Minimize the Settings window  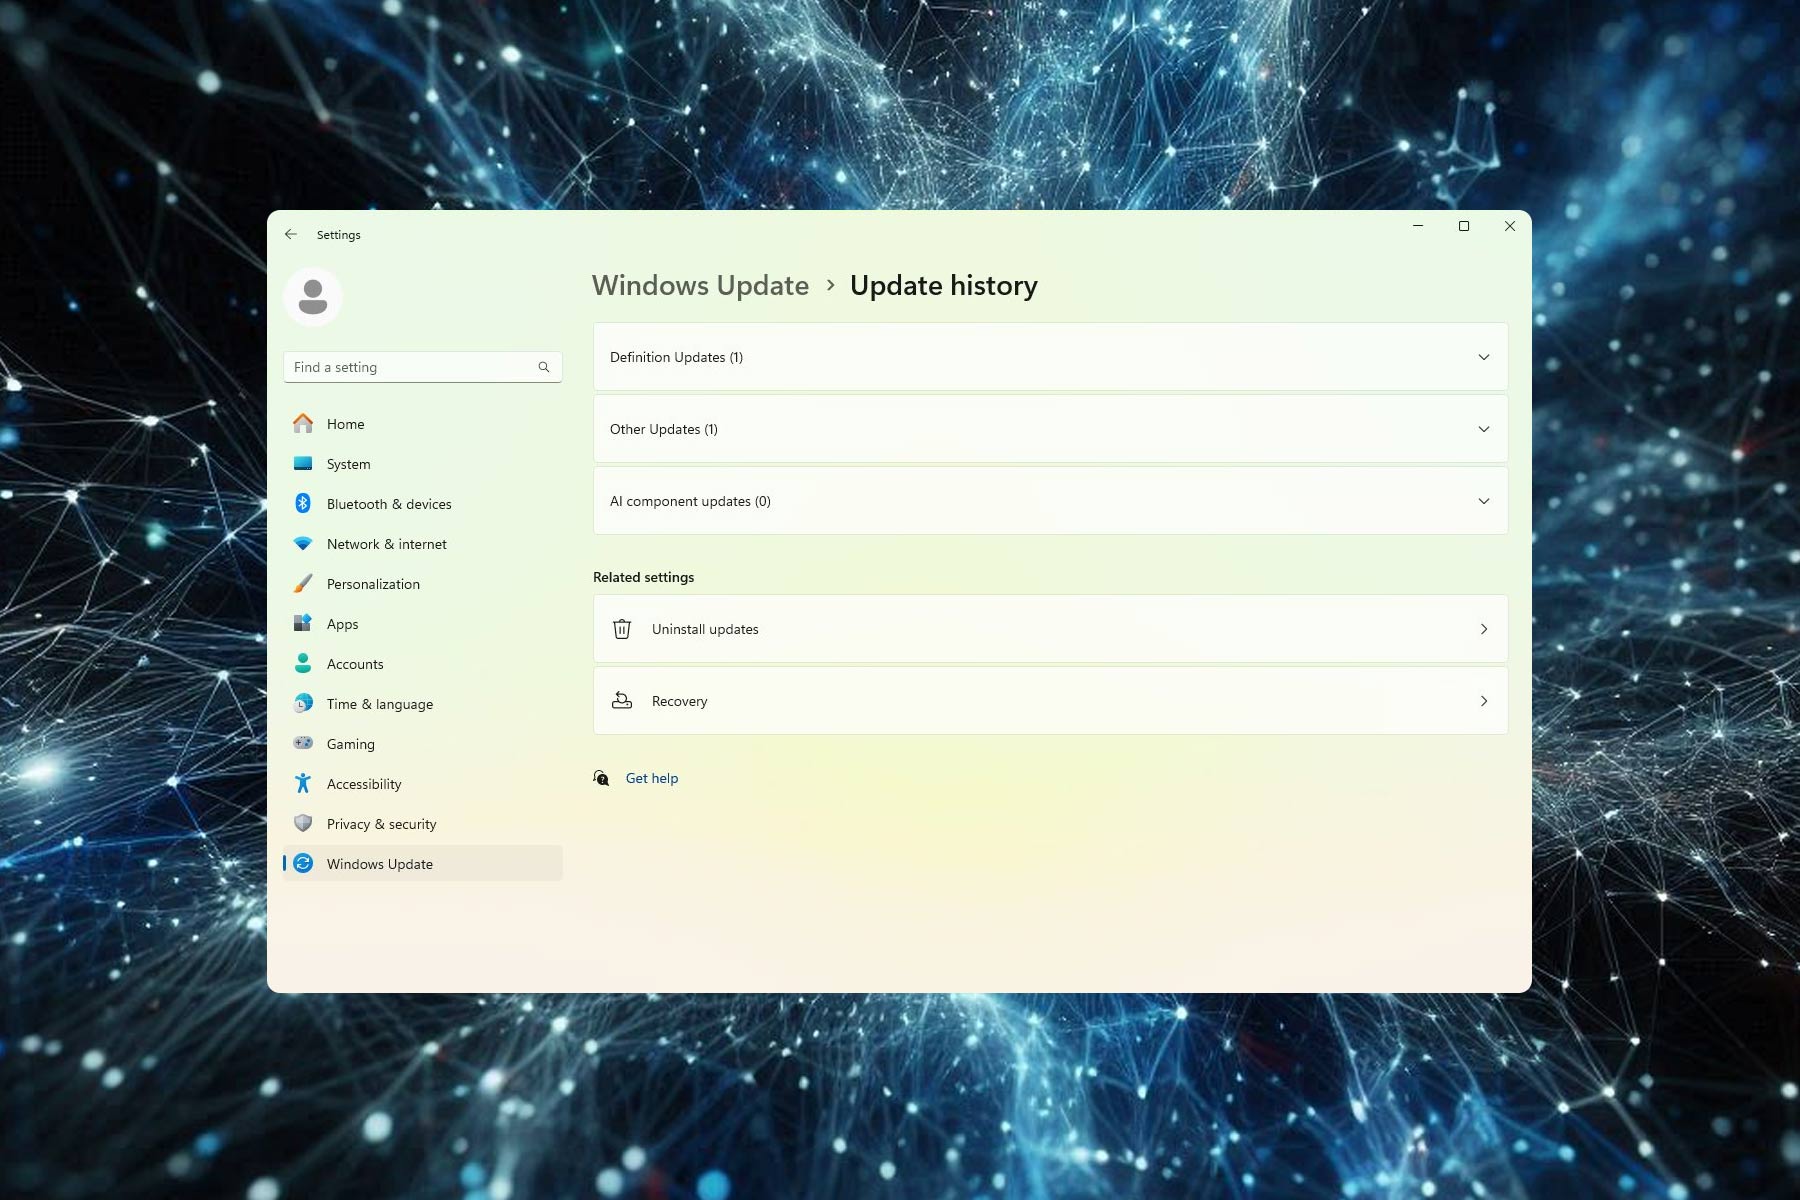click(x=1418, y=226)
